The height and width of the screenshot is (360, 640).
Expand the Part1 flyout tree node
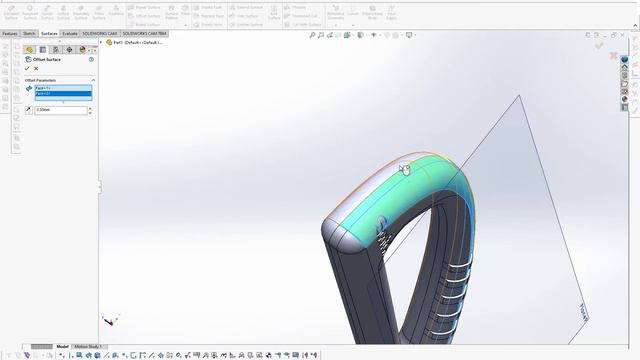[x=101, y=42]
